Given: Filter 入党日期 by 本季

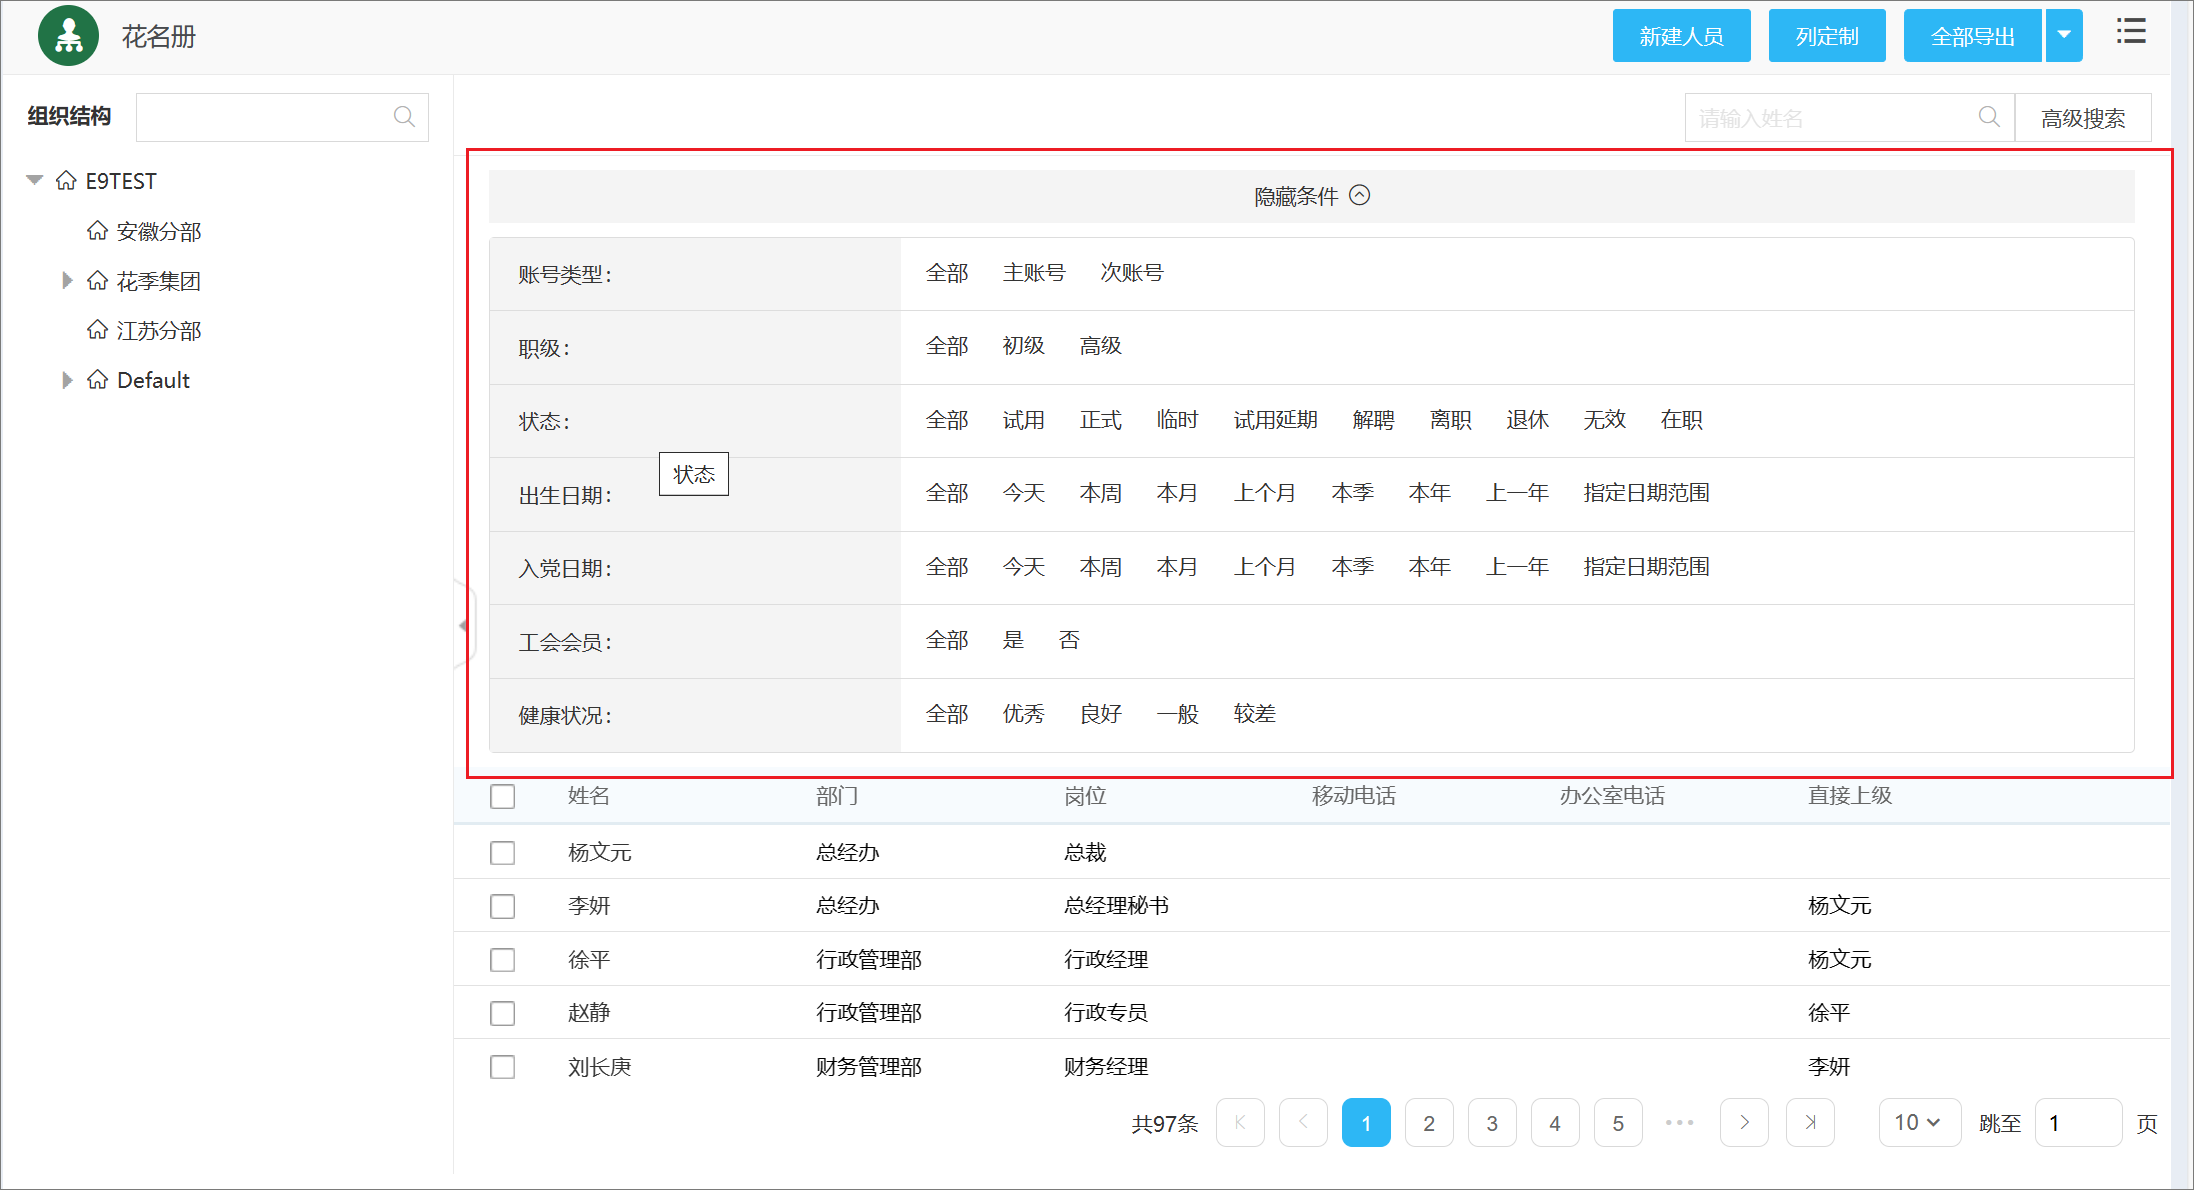Looking at the screenshot, I should click(x=1352, y=567).
